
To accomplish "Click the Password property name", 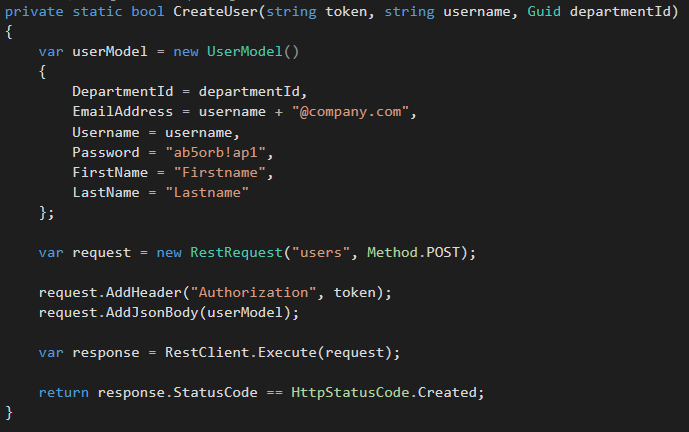I will coord(105,152).
